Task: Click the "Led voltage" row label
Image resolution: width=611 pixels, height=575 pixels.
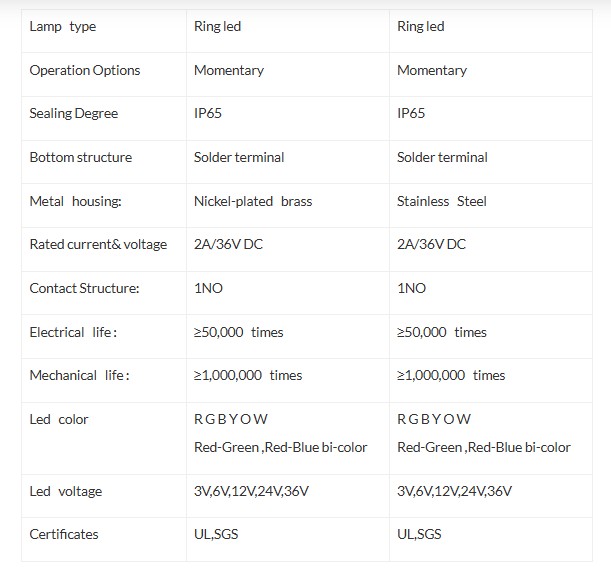Action: coord(66,491)
